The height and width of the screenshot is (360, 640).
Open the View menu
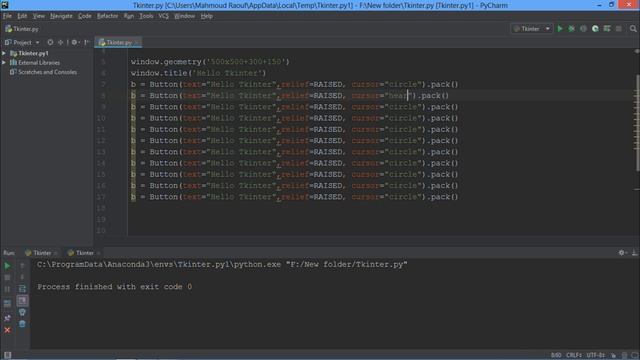[x=38, y=16]
